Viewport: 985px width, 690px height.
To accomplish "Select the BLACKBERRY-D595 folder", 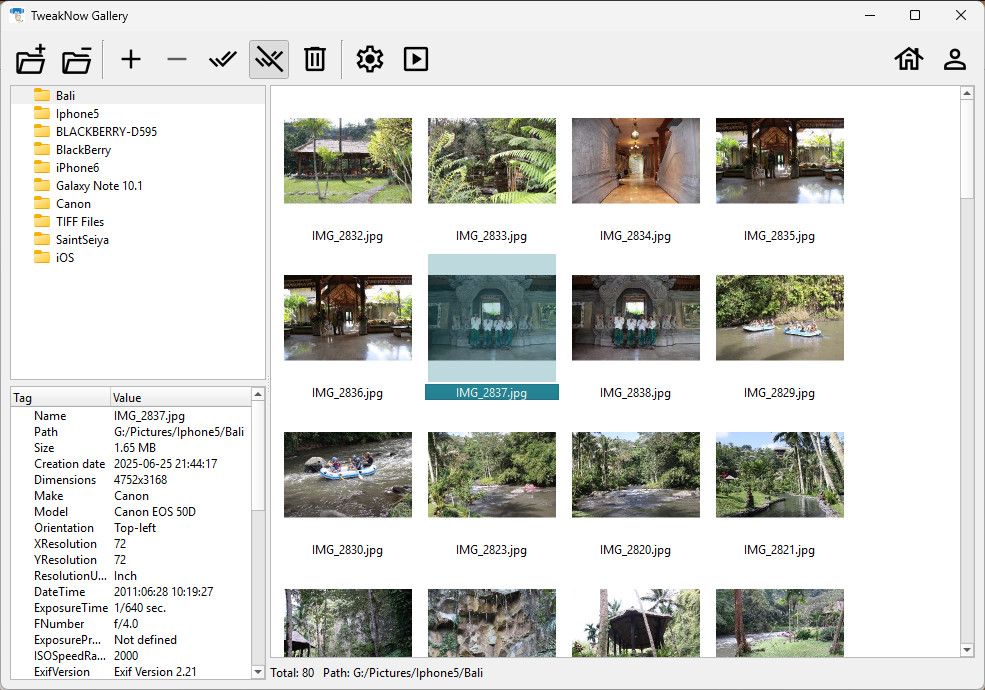I will coord(105,132).
